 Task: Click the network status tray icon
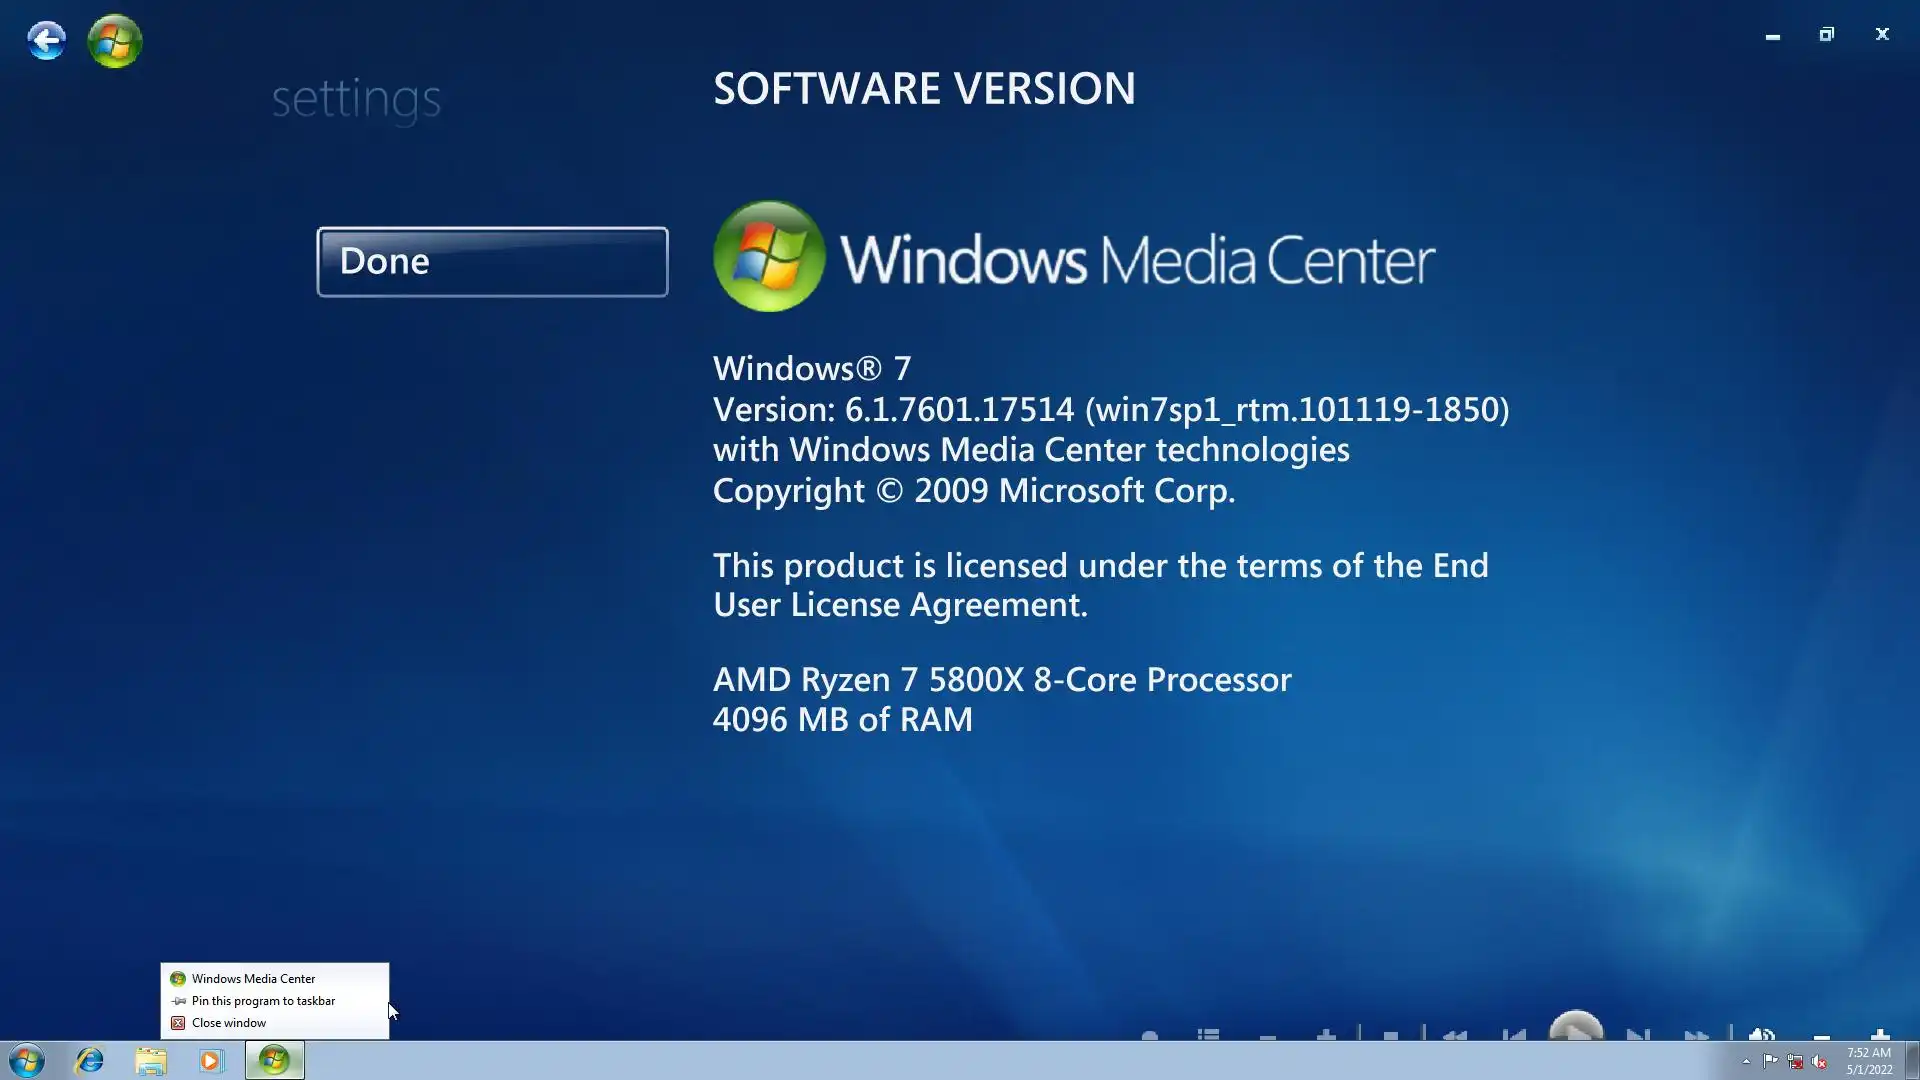click(x=1795, y=1062)
